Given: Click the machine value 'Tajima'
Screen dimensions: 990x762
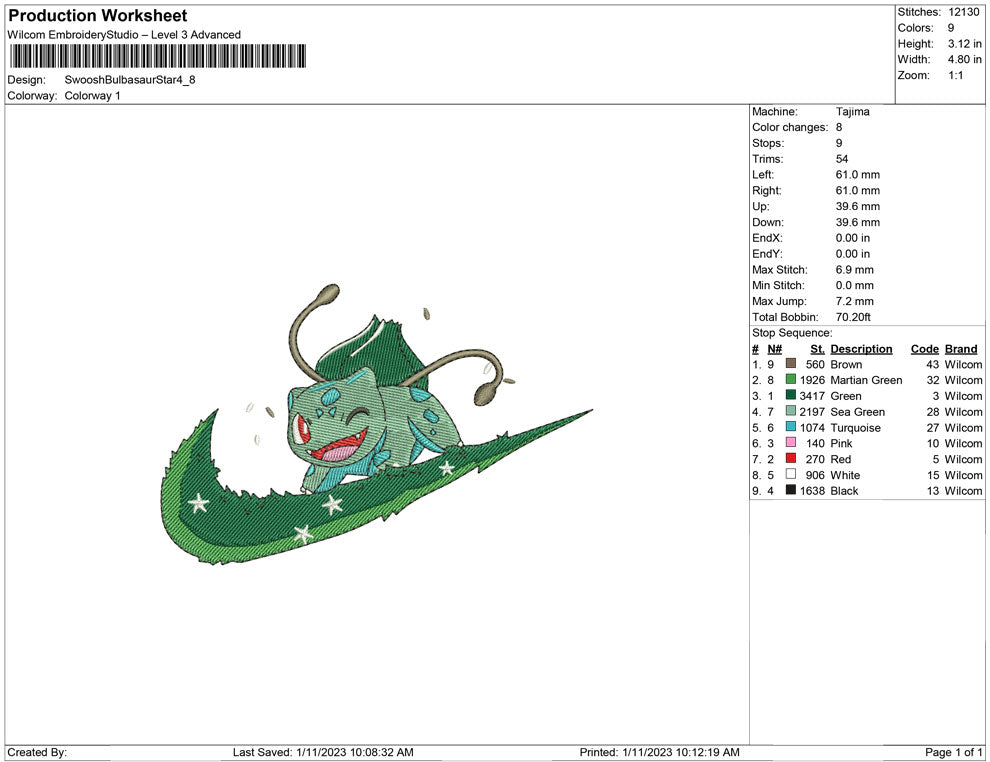Looking at the screenshot, I should pos(852,112).
